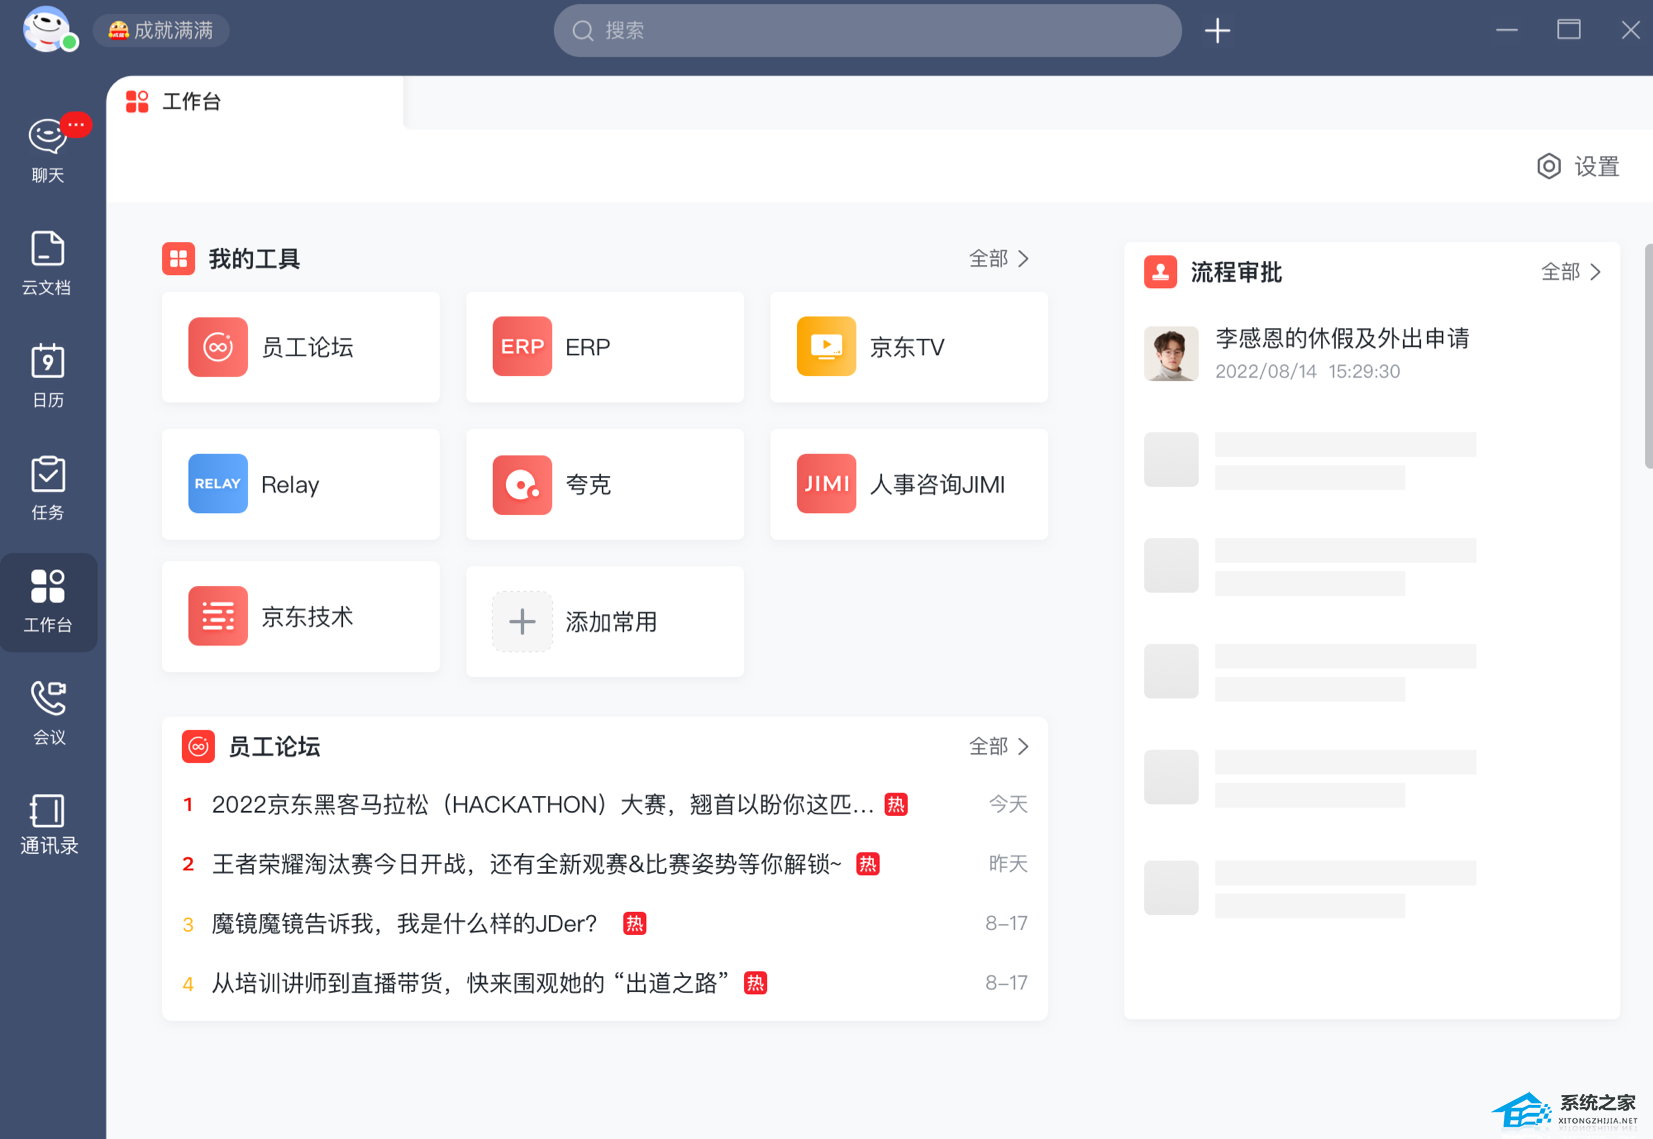1653x1139 pixels.
Task: Click 李感恩's avatar thumbnail
Action: [1171, 353]
